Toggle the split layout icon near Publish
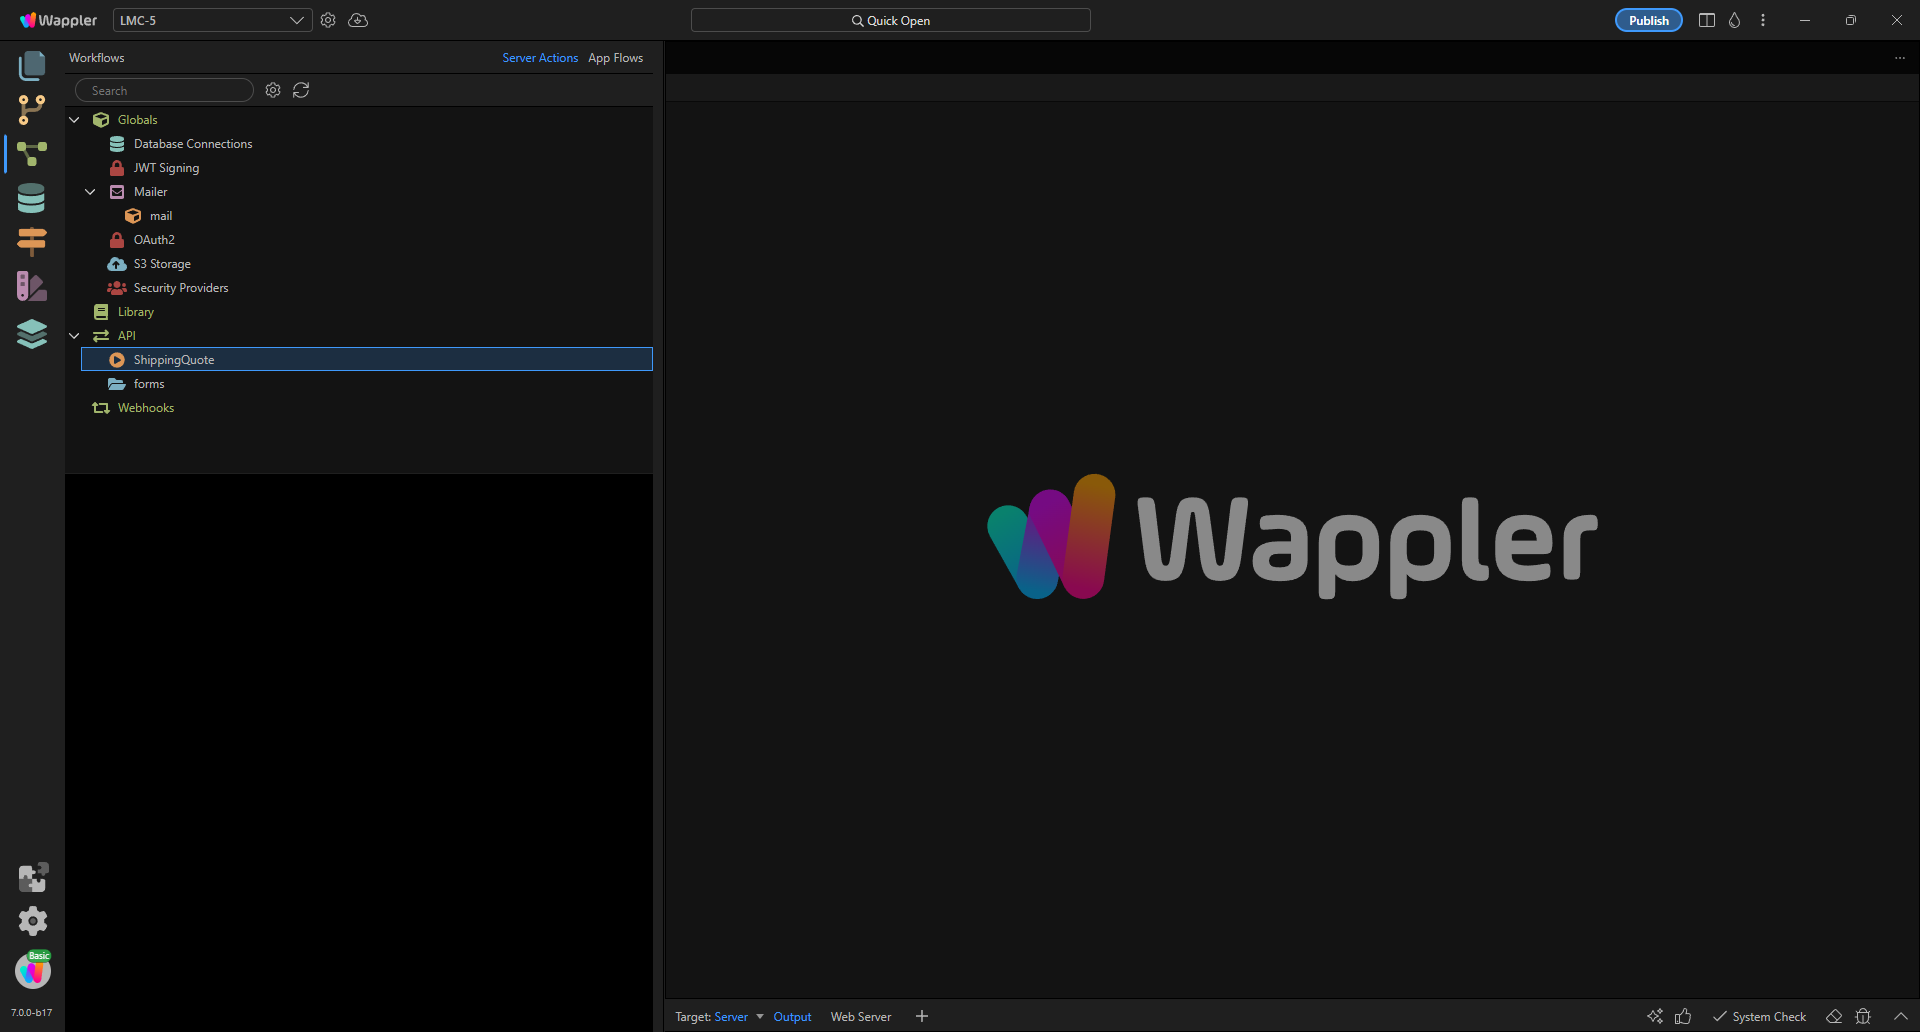This screenshot has width=1920, height=1032. tap(1707, 20)
